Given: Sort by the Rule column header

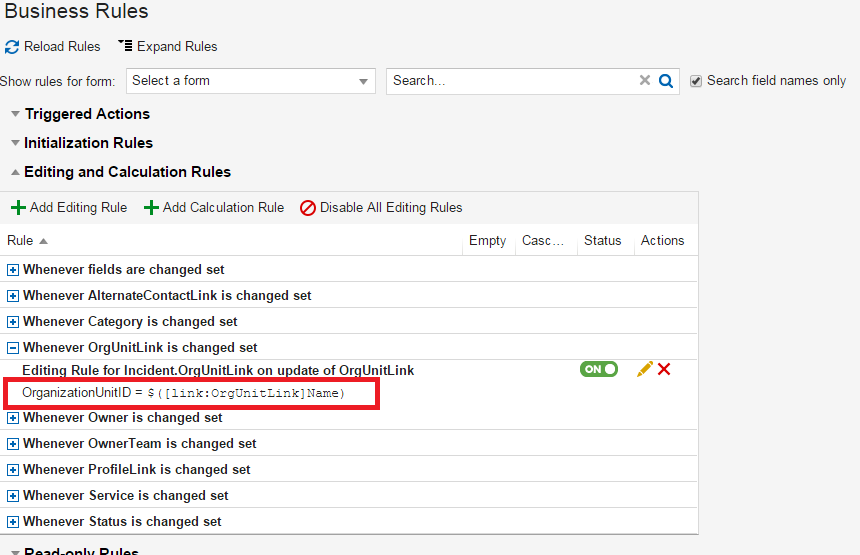Looking at the screenshot, I should tap(20, 240).
